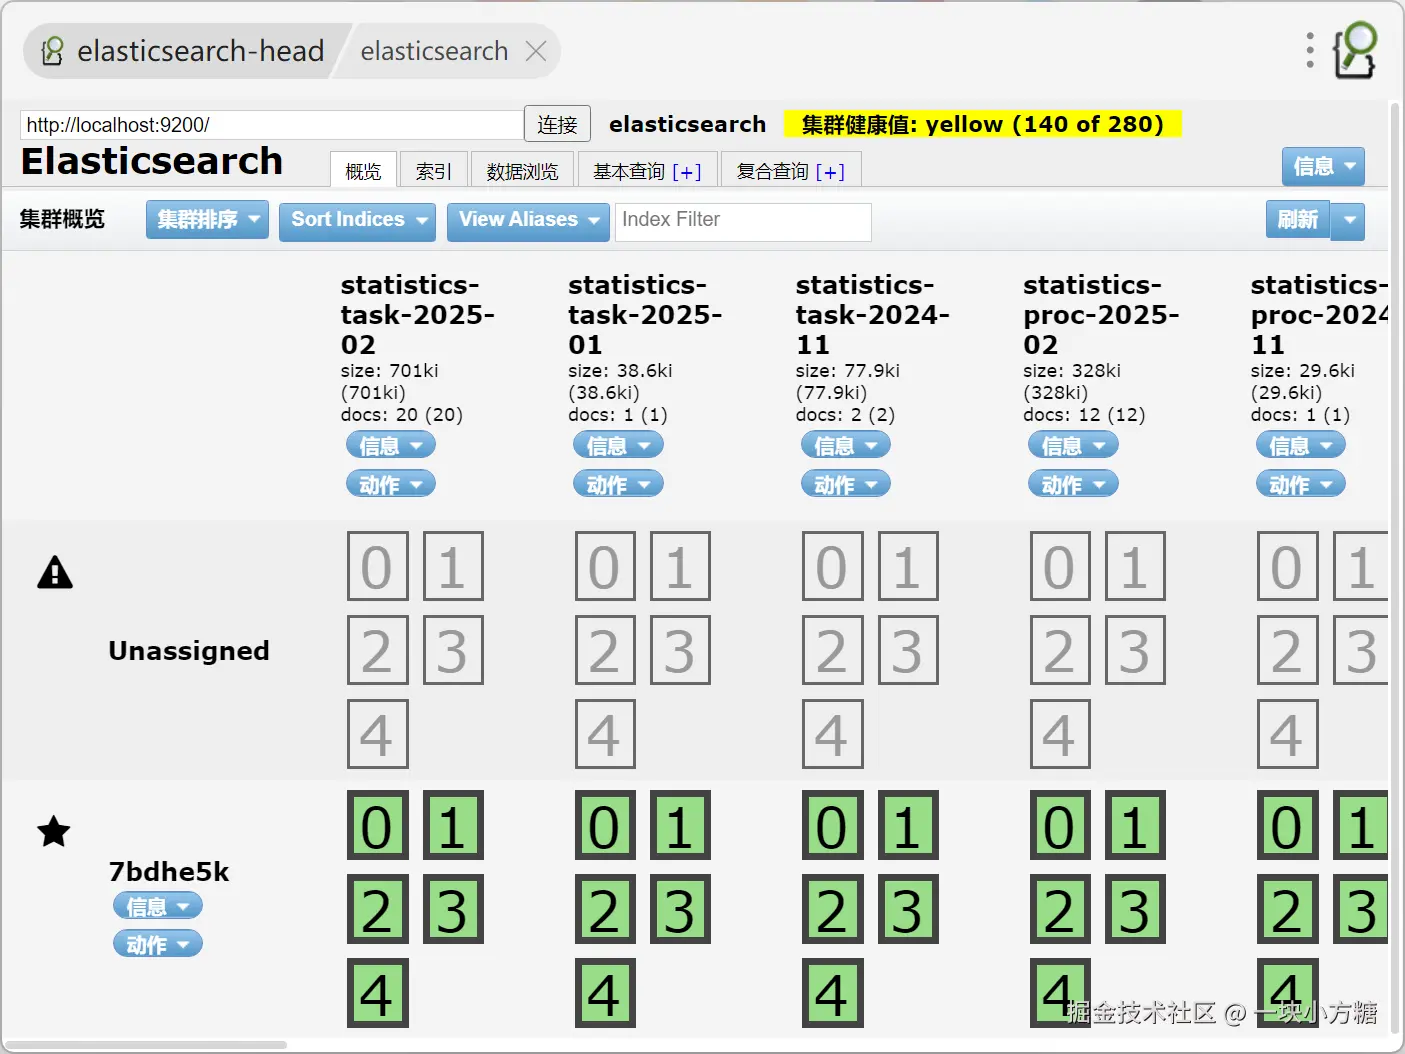Image resolution: width=1405 pixels, height=1054 pixels.
Task: Click unassigned shard 3 of statistics-task-2025-02
Action: 453,650
